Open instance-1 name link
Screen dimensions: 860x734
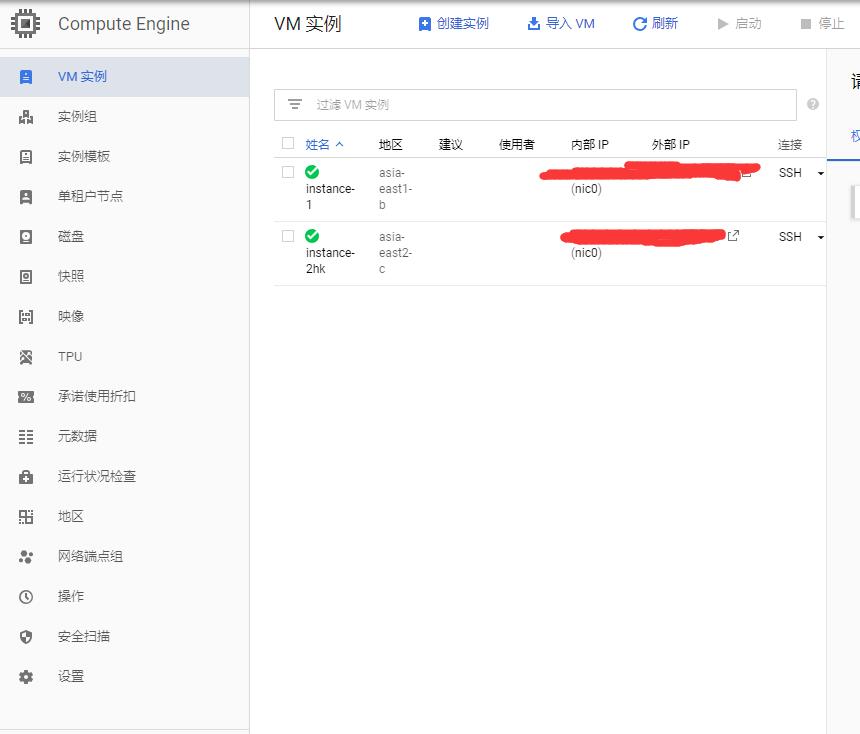pyautogui.click(x=330, y=196)
